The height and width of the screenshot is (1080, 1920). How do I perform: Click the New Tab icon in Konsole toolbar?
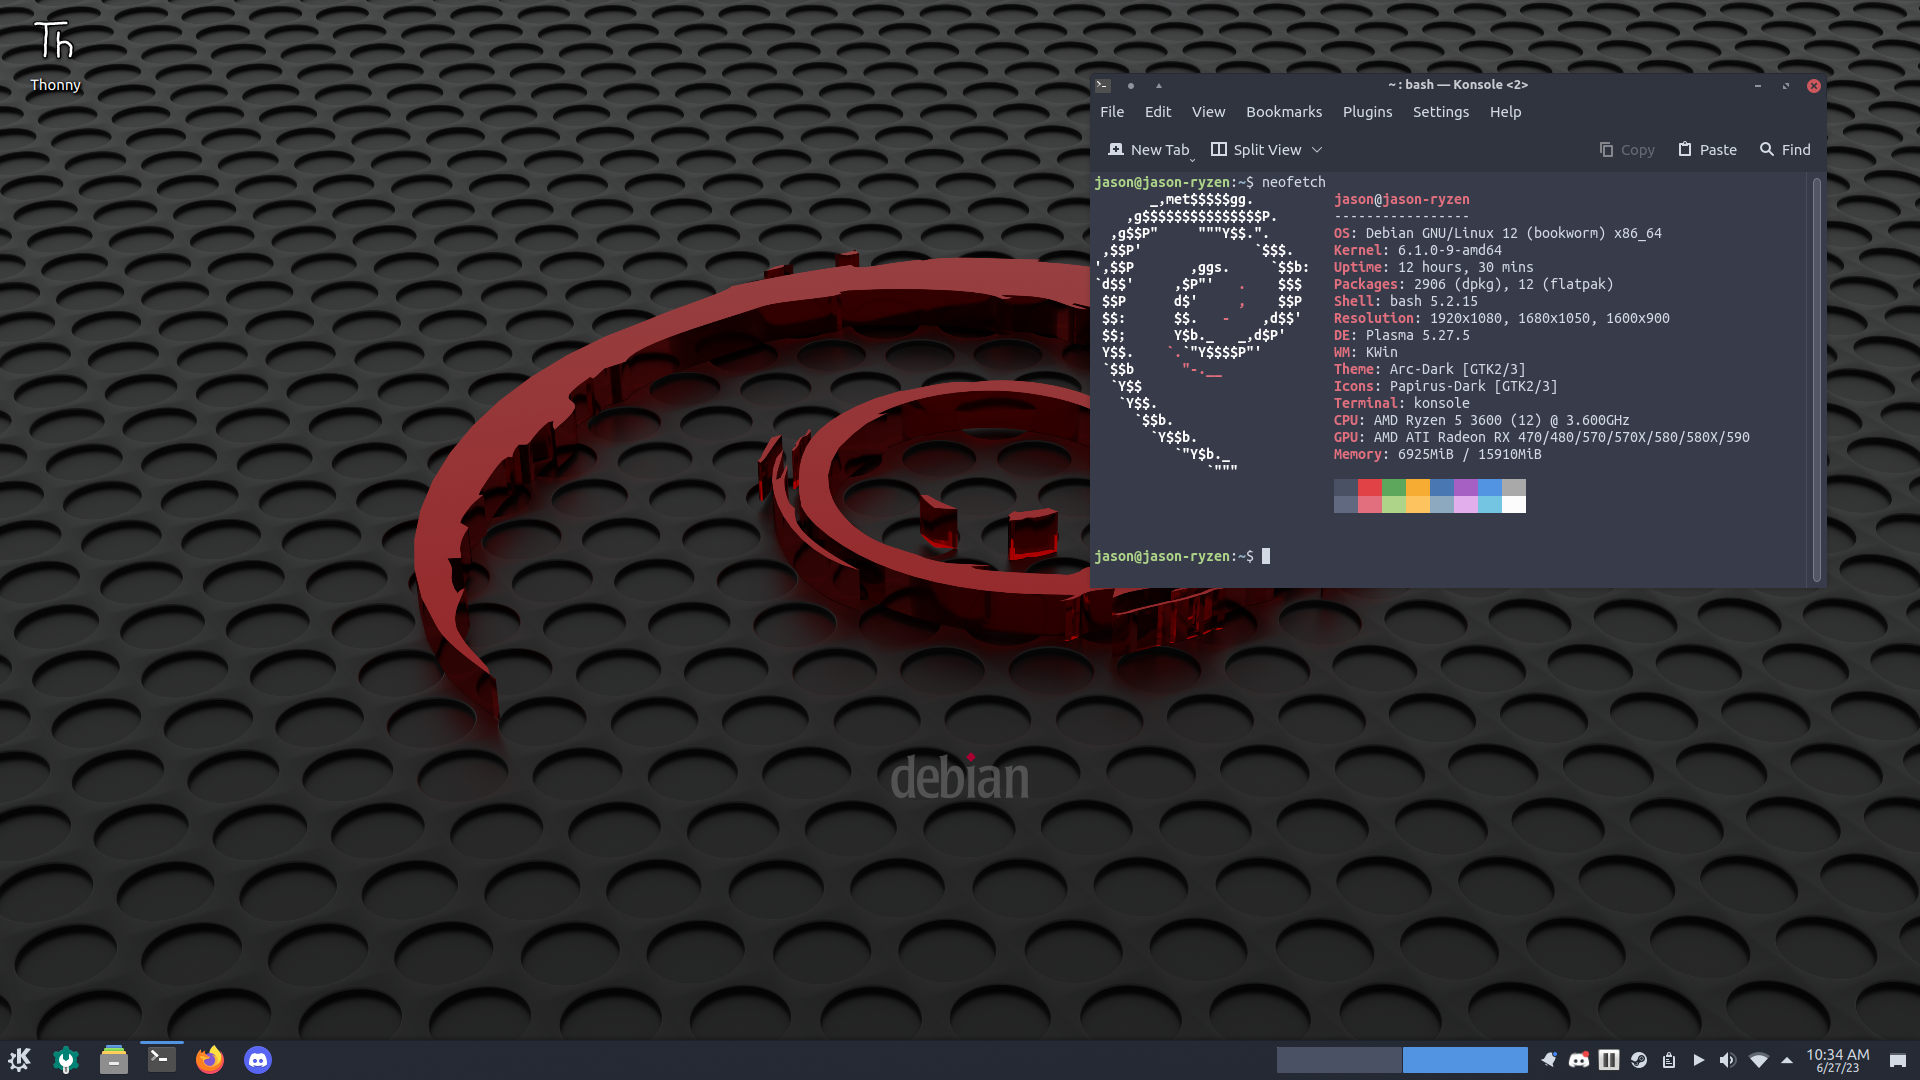(1116, 149)
